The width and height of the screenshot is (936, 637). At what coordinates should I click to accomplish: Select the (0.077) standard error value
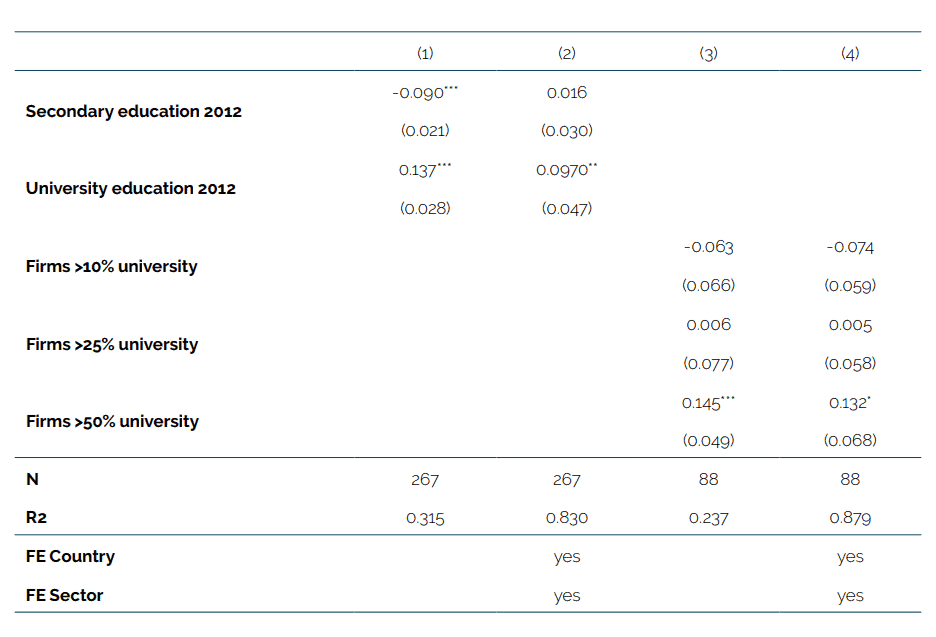[708, 363]
